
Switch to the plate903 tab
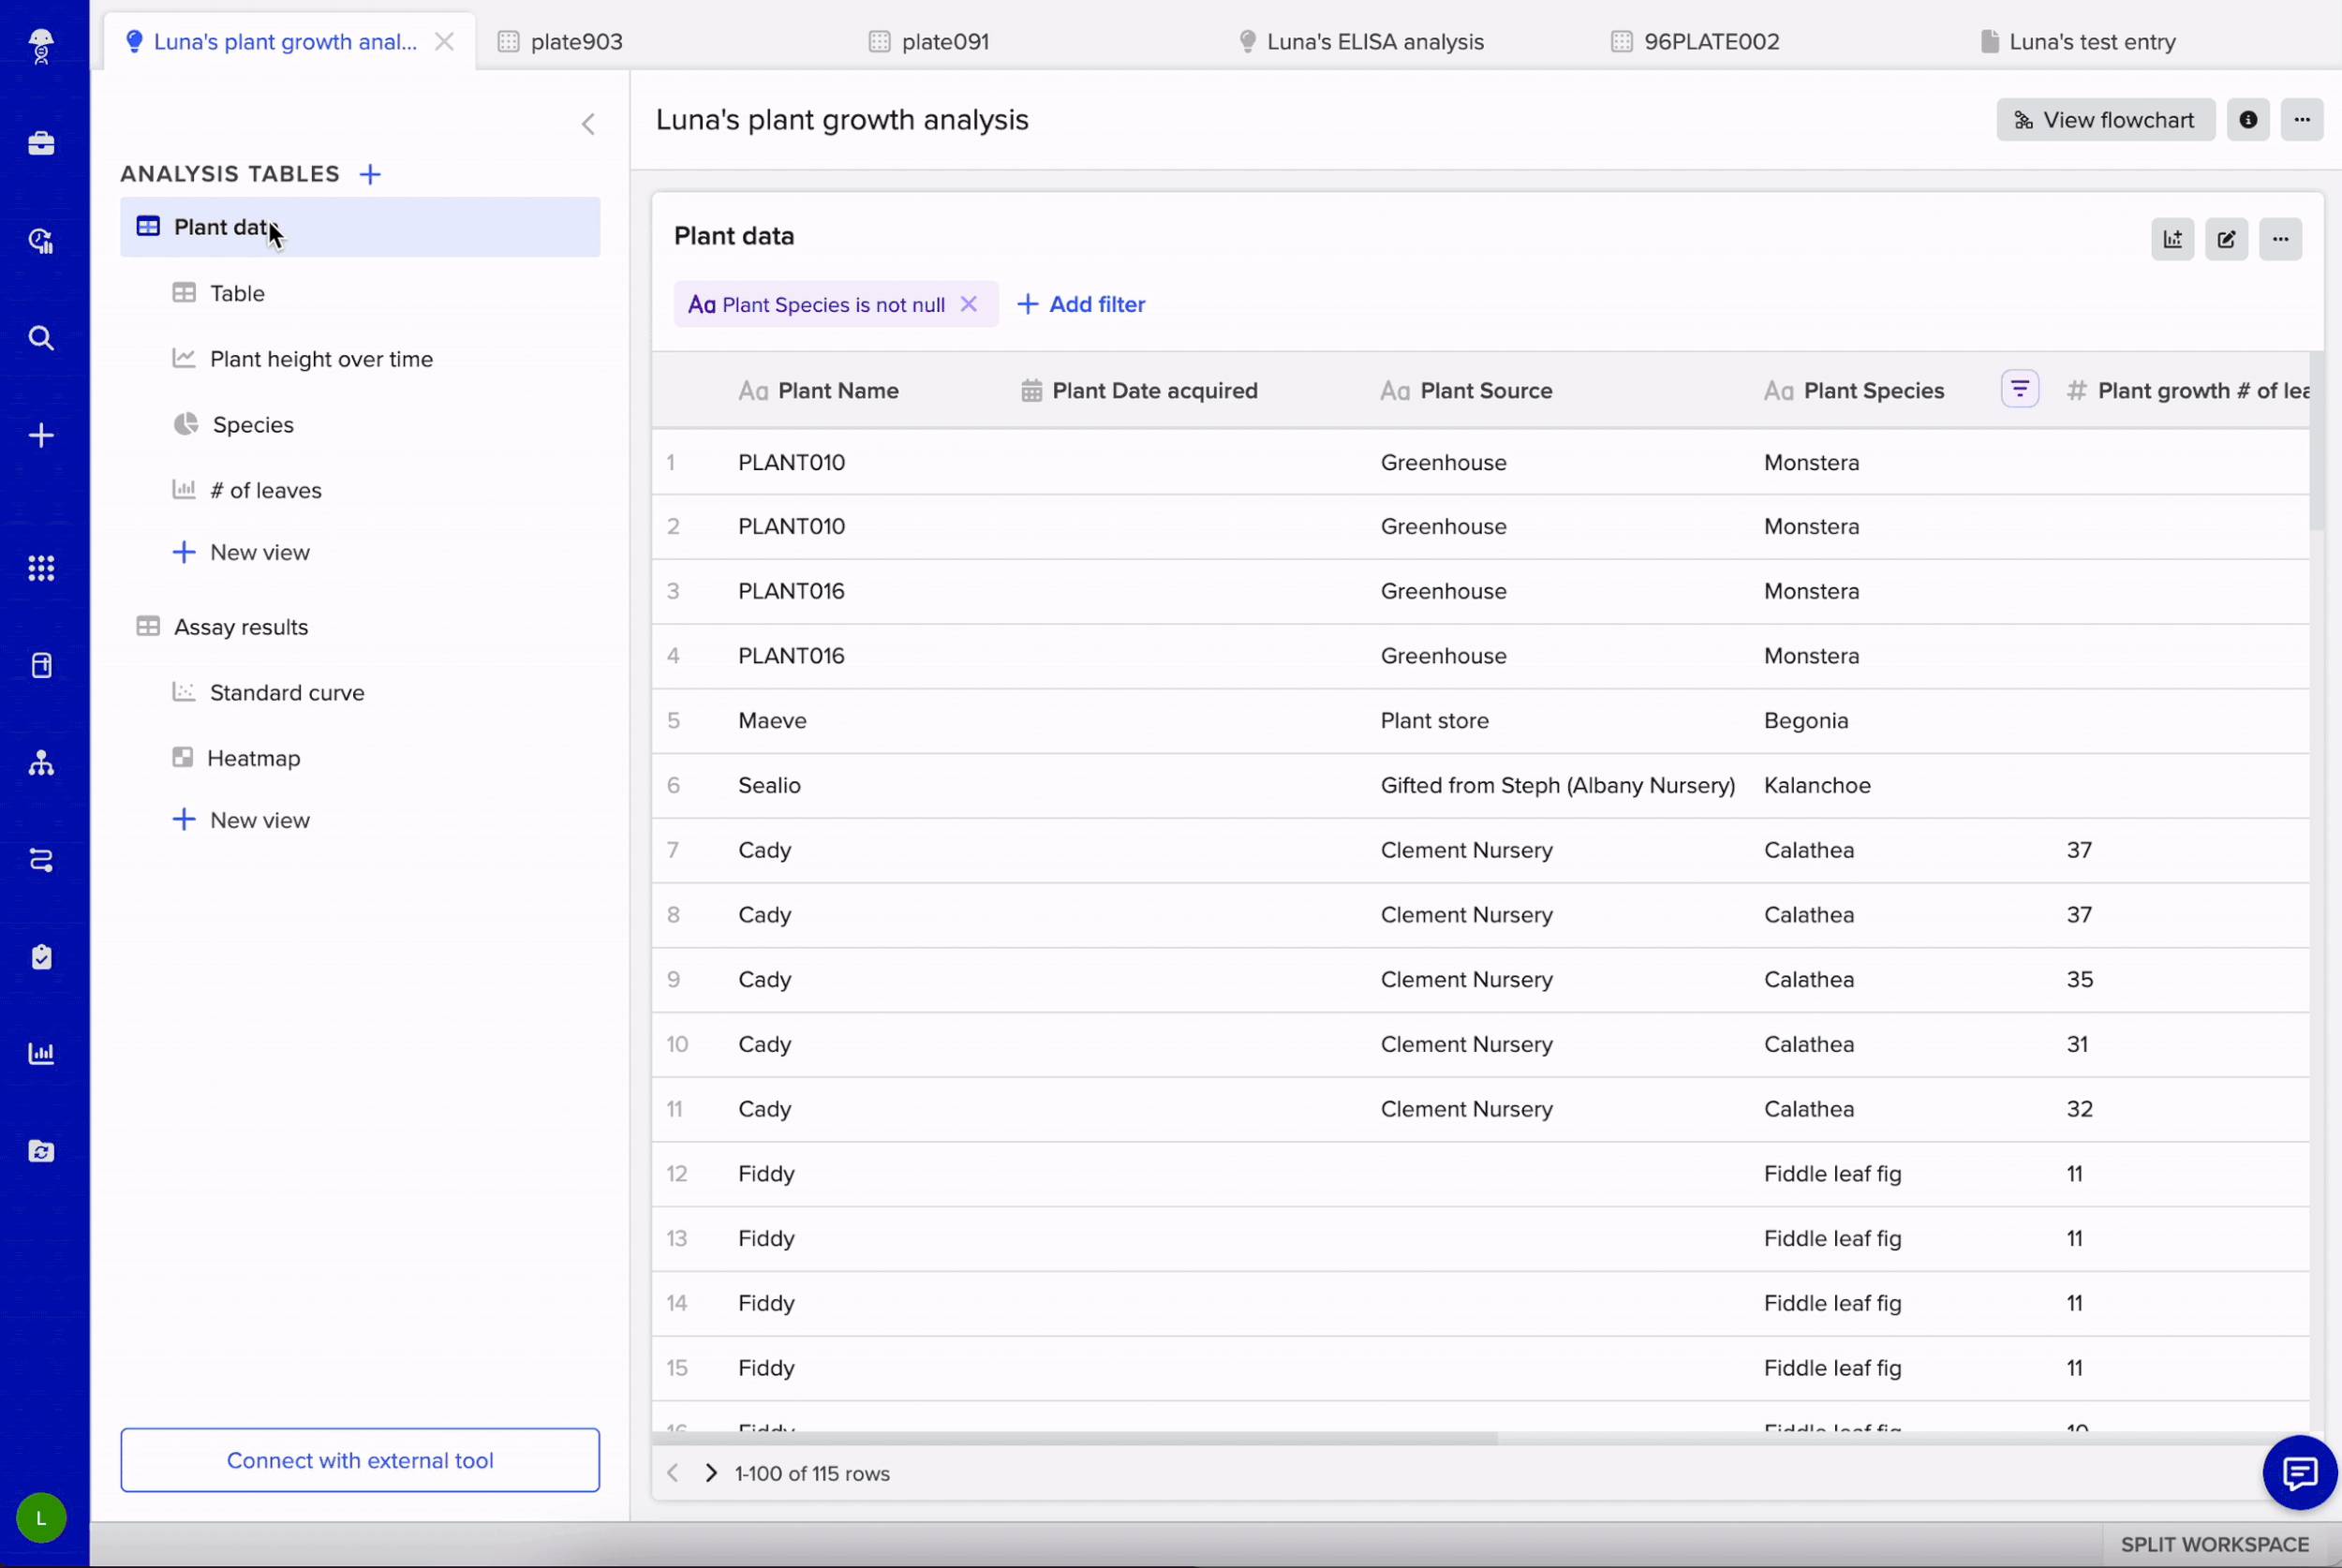[576, 42]
